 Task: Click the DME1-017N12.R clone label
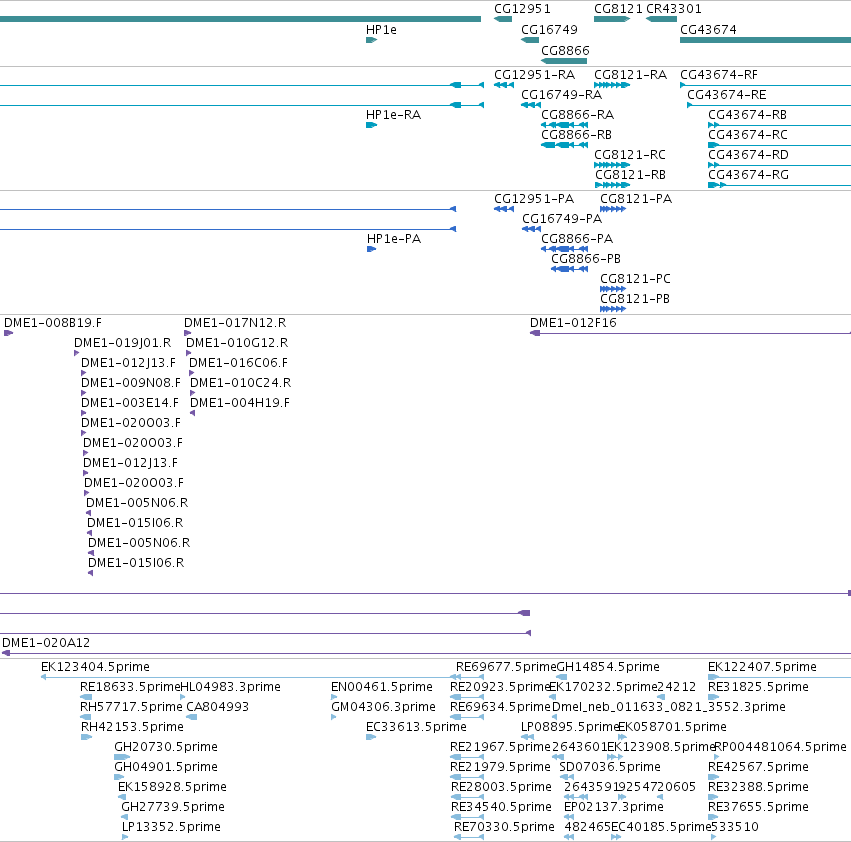pyautogui.click(x=235, y=323)
